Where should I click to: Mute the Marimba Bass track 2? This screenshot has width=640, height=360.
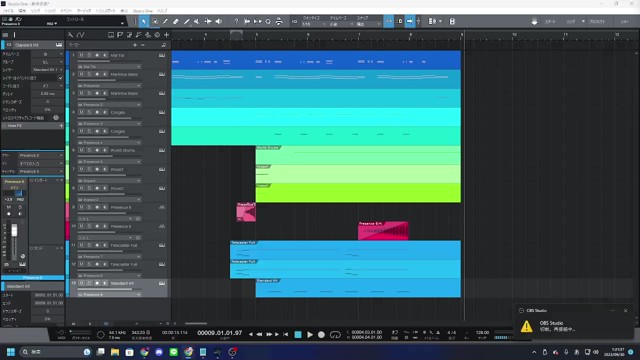pos(81,74)
